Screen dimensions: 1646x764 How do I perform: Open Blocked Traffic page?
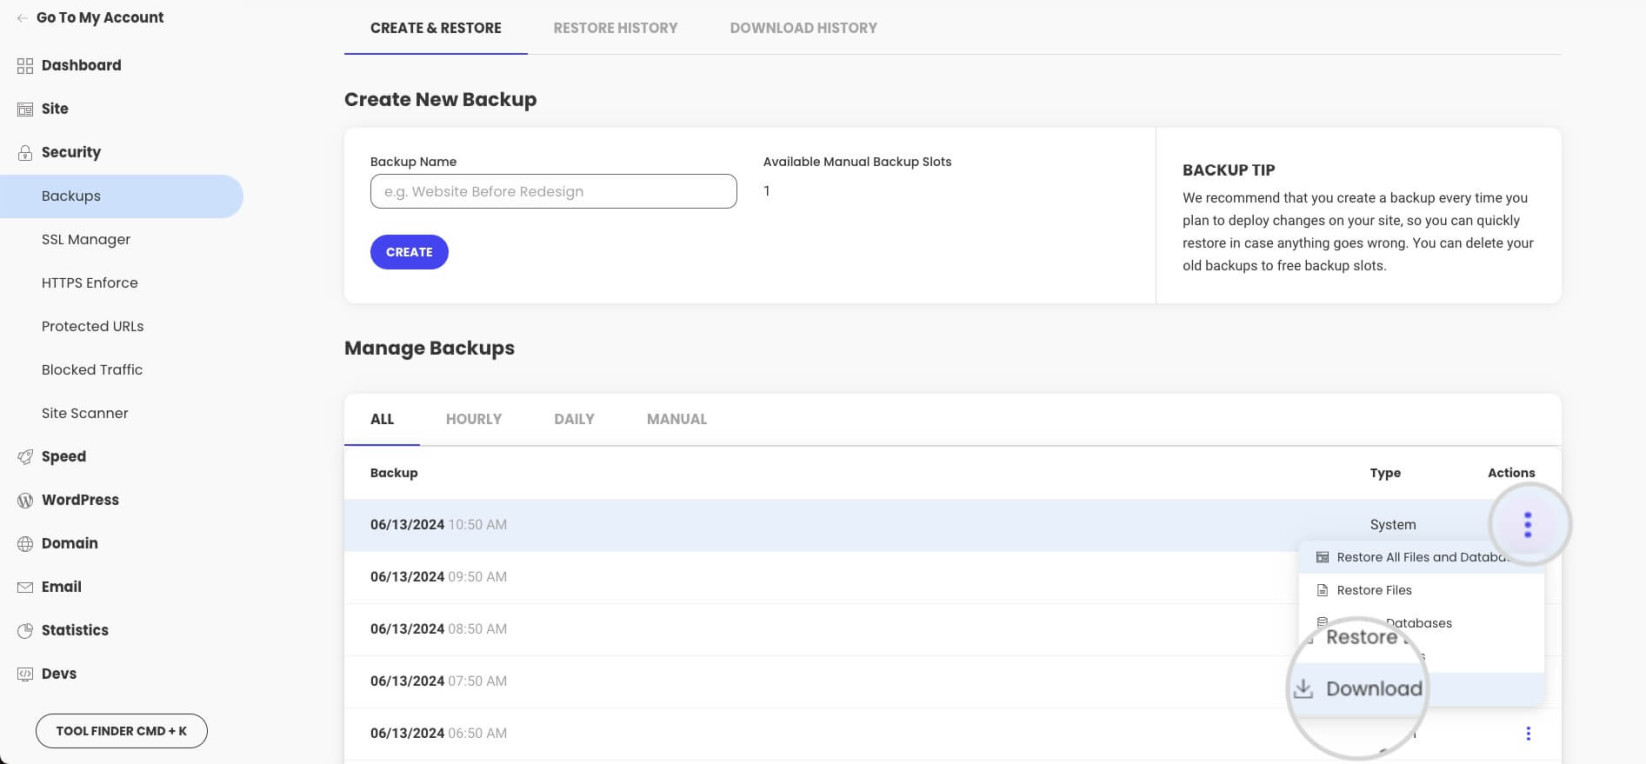coord(92,370)
